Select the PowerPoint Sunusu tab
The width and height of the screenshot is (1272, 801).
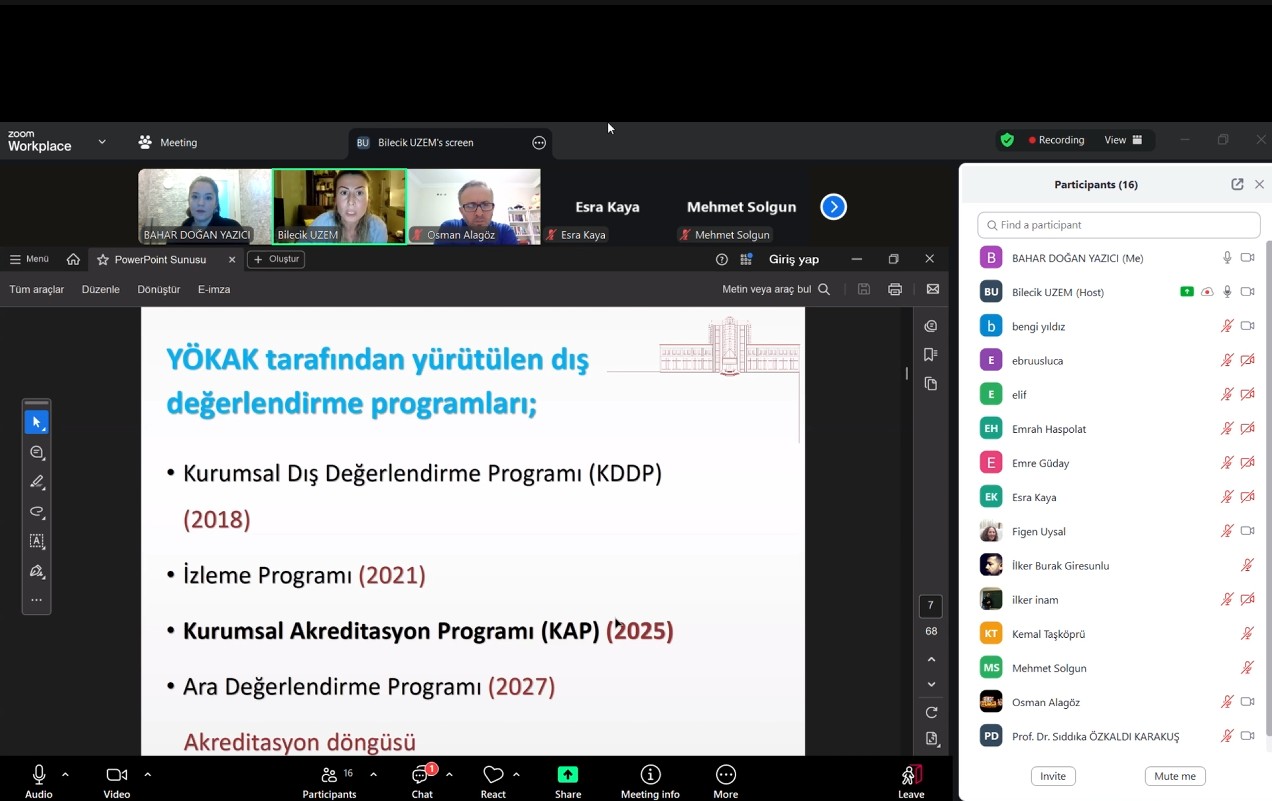click(160, 259)
